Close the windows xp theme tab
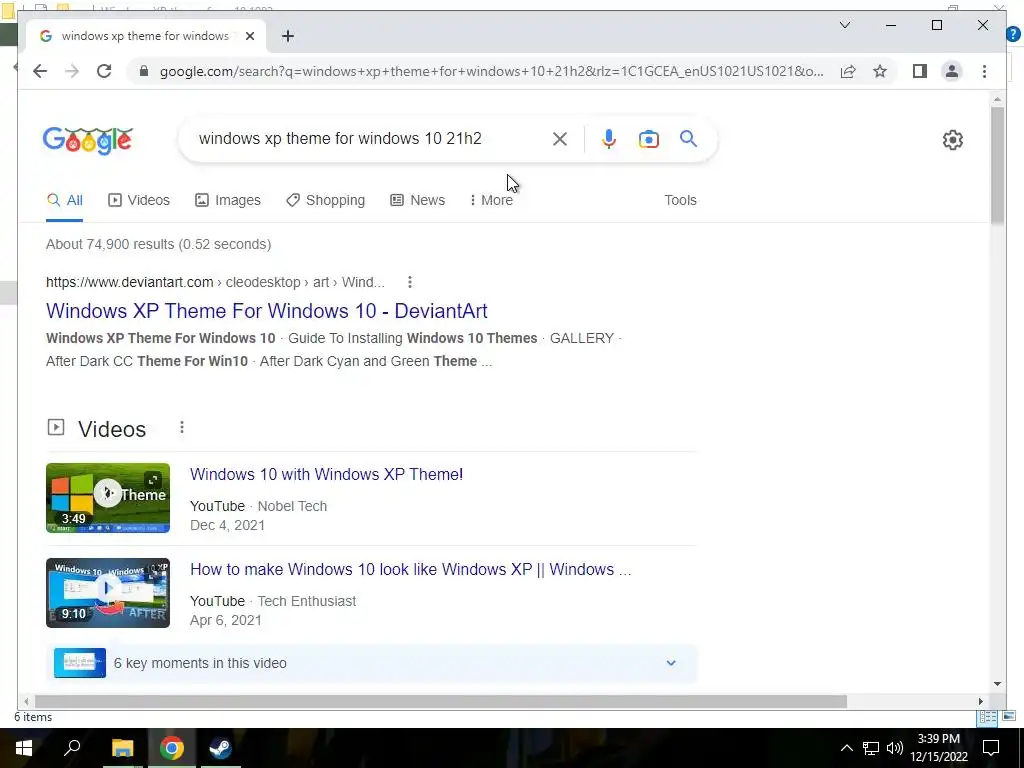Screen dimensions: 1024x768 pyautogui.click(x=249, y=36)
